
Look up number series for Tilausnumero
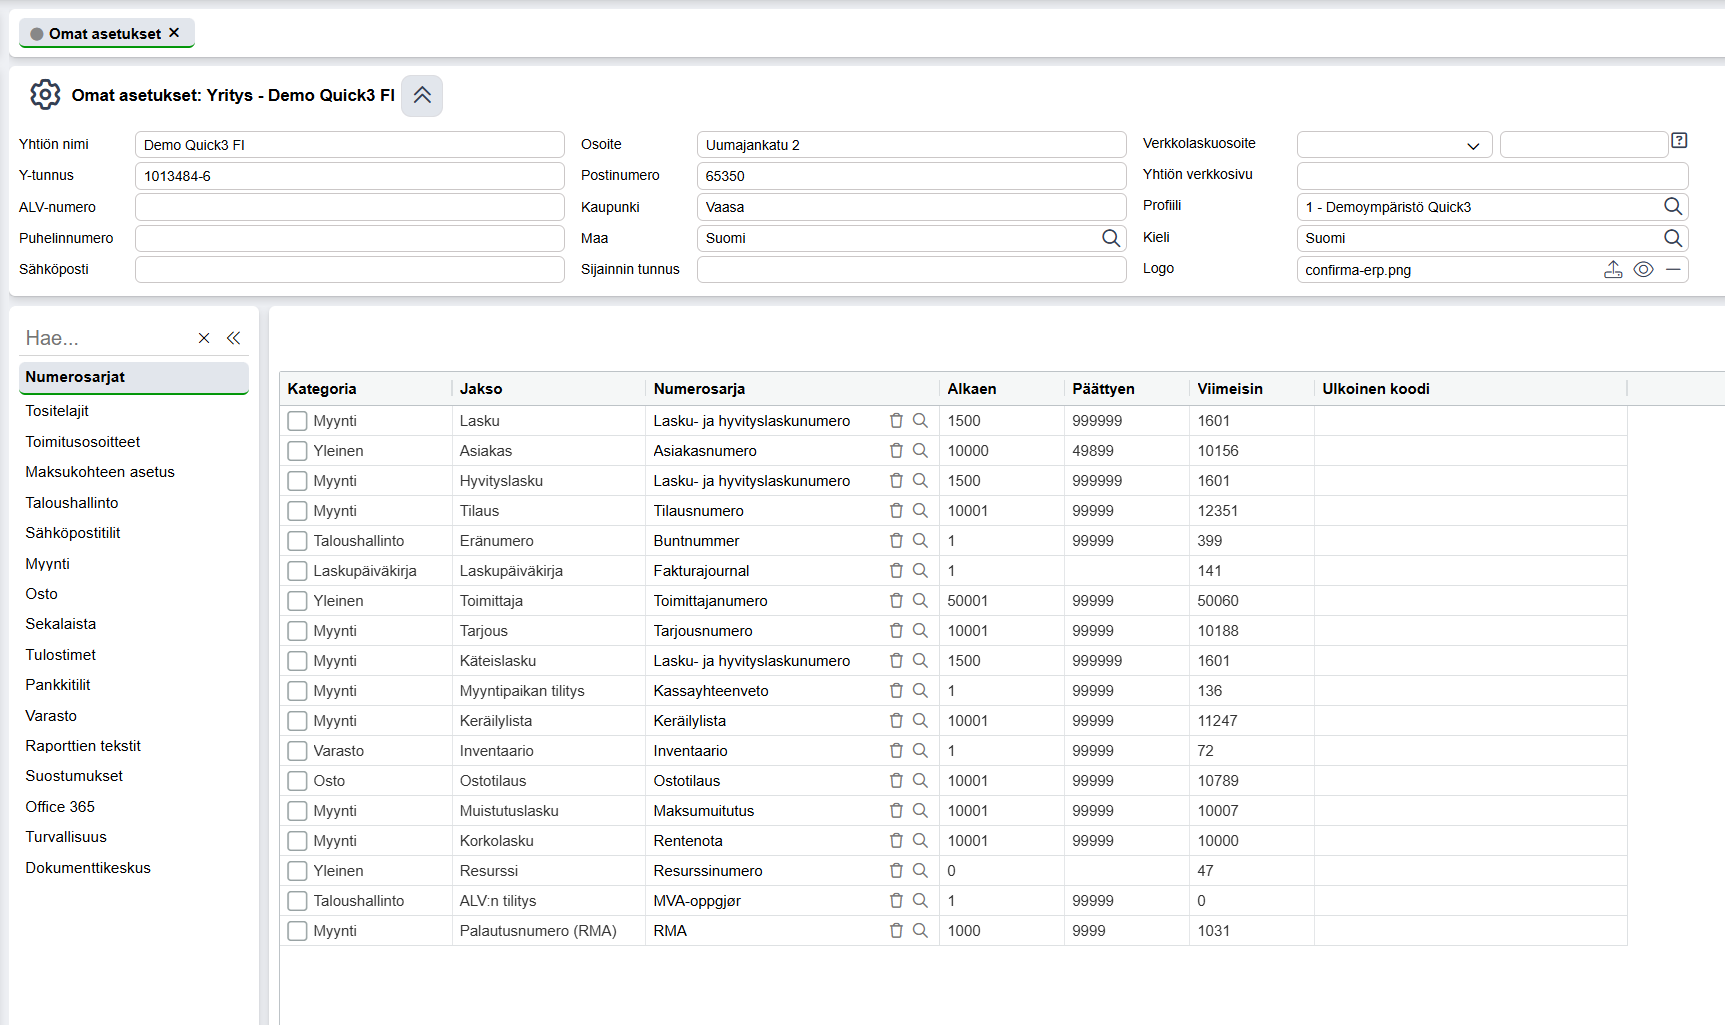click(920, 511)
